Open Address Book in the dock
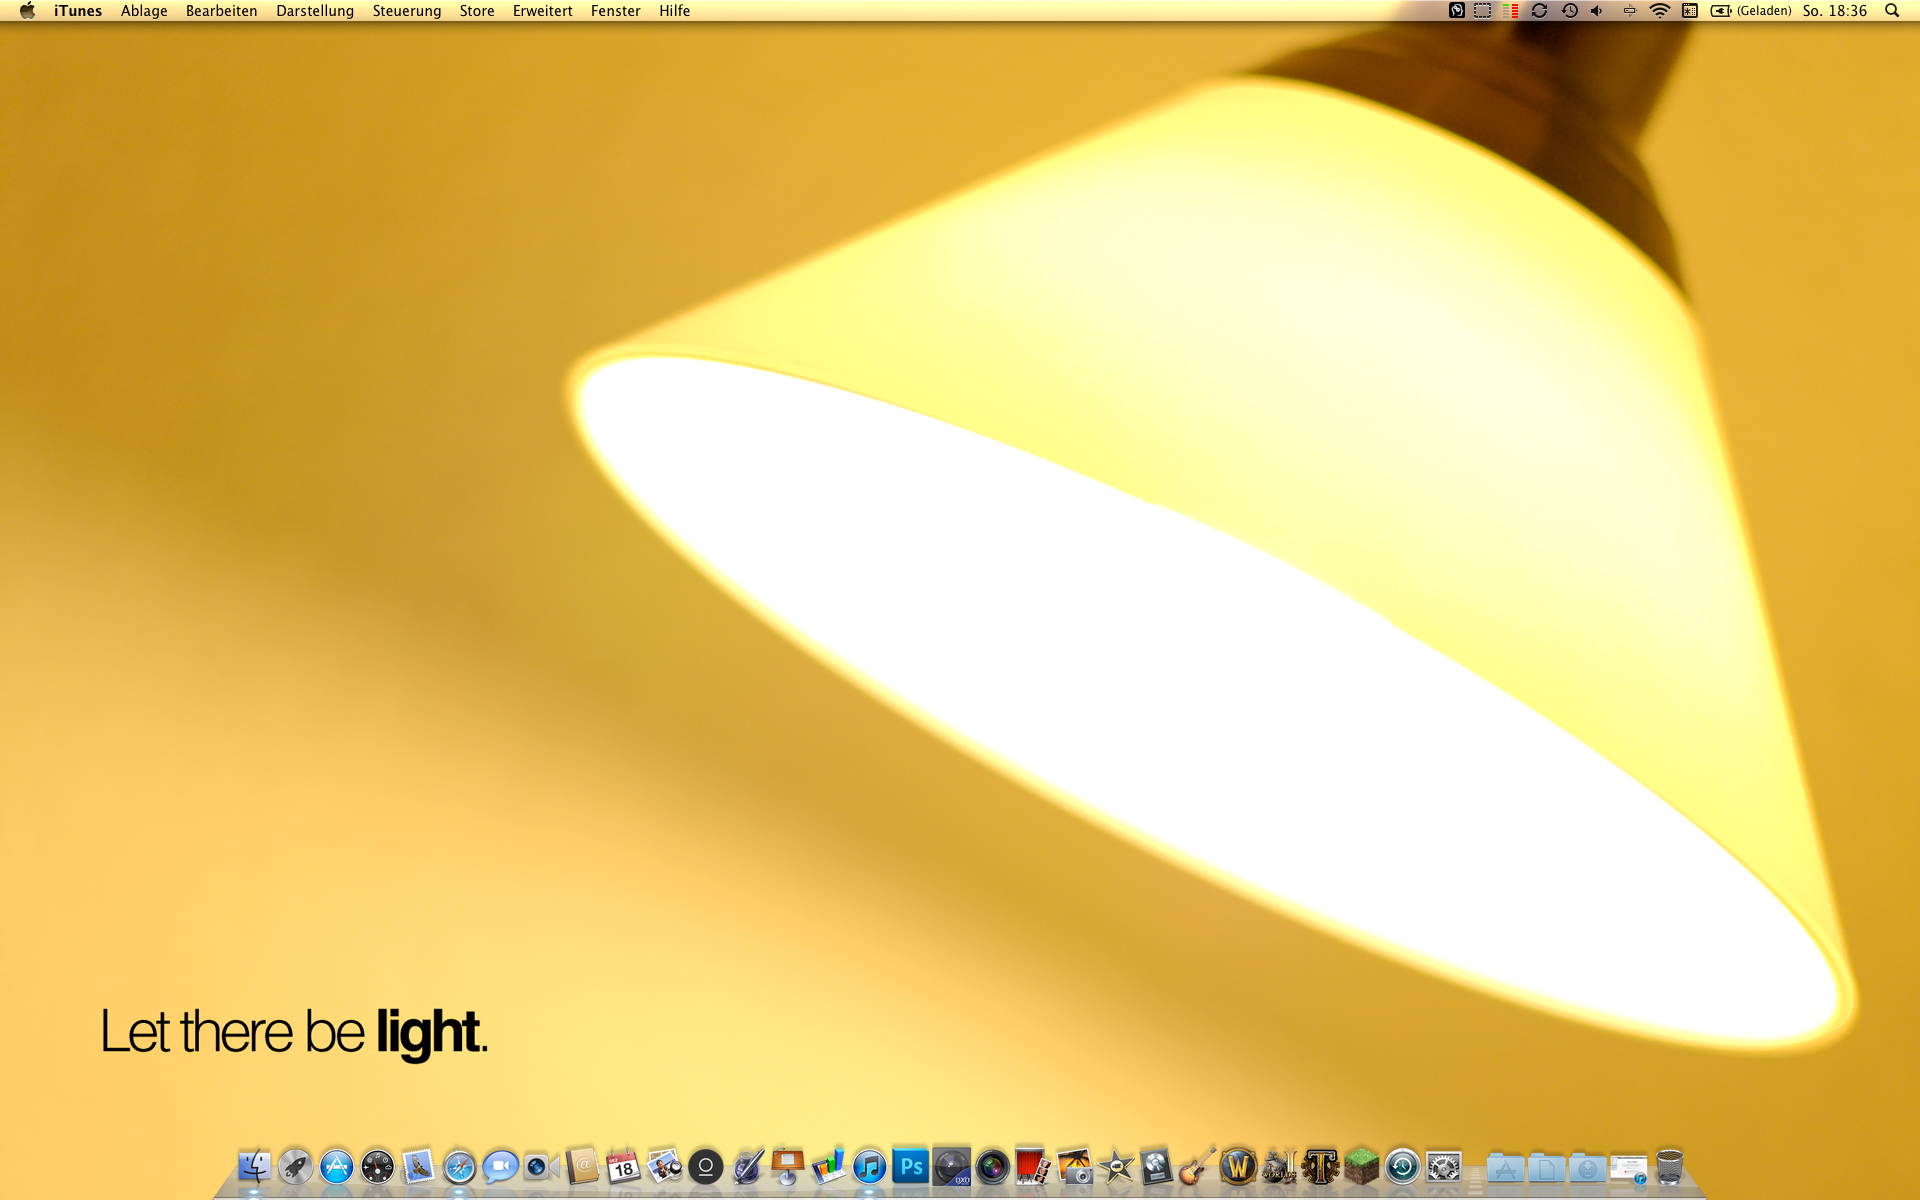The width and height of the screenshot is (1920, 1200). pos(582,1166)
